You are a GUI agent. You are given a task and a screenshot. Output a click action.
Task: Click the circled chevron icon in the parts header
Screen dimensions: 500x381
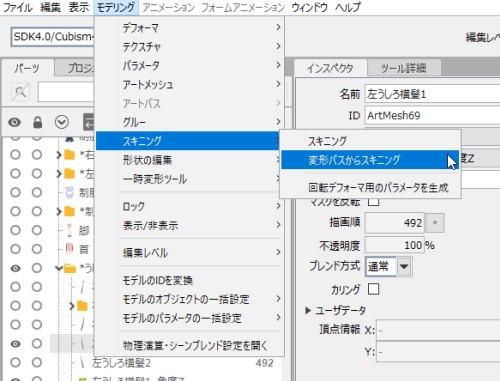62,122
